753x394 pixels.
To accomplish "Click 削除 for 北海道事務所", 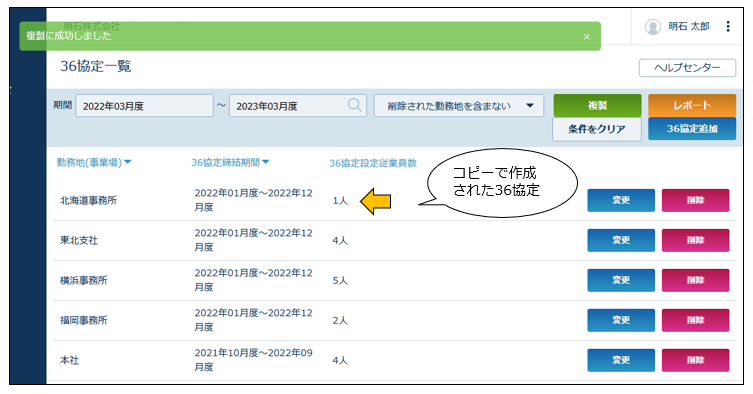I will click(x=695, y=200).
